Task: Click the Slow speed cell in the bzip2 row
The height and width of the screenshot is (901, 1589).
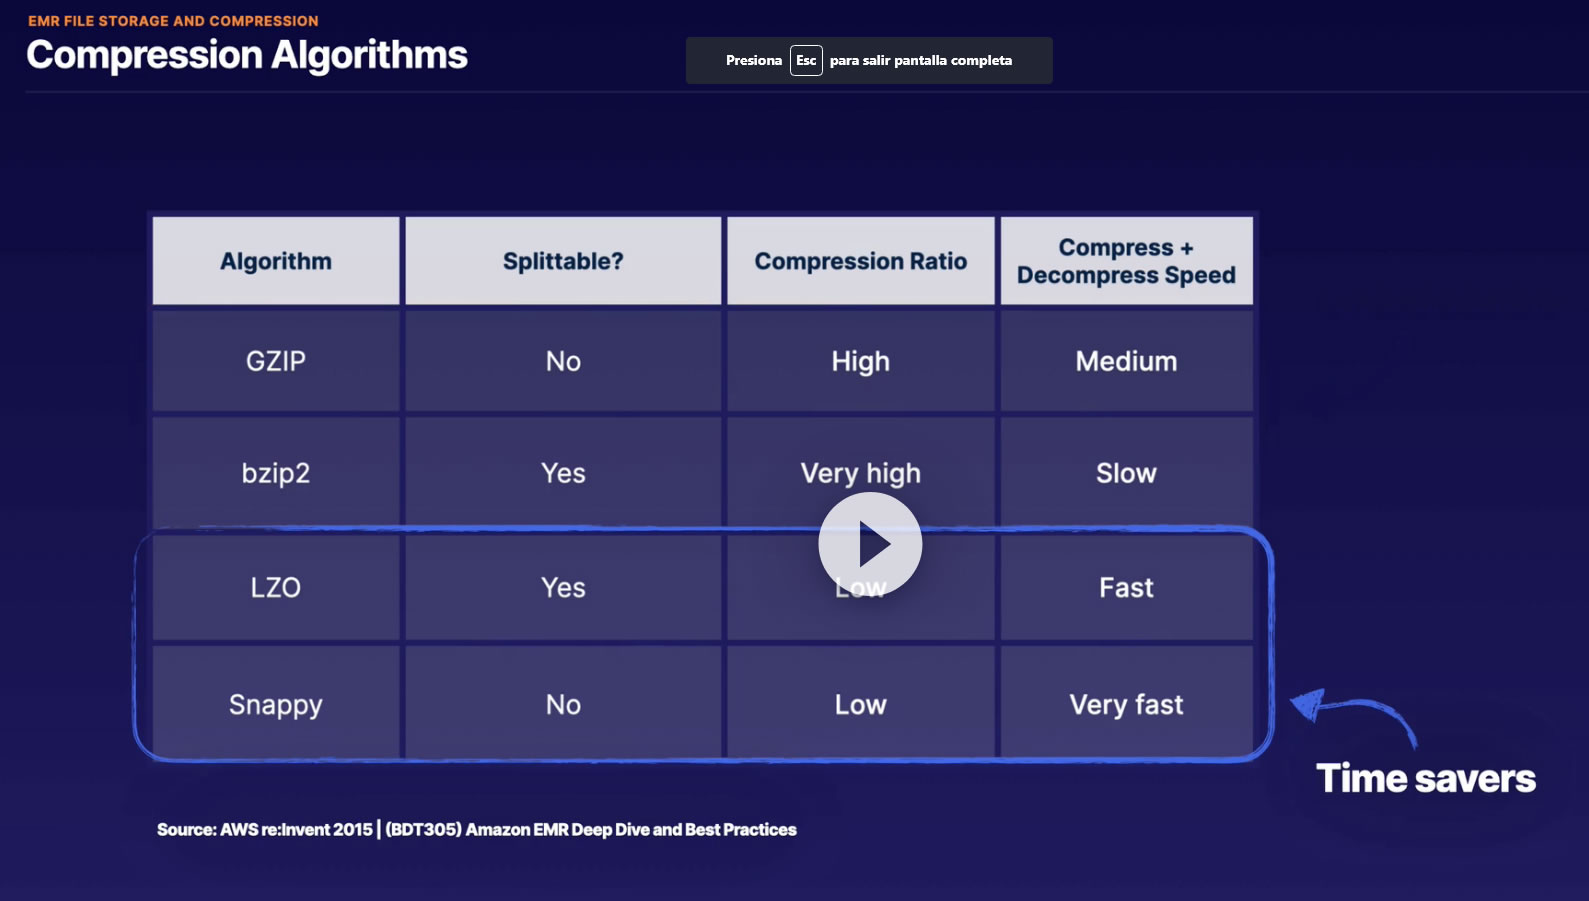Action: [1126, 473]
